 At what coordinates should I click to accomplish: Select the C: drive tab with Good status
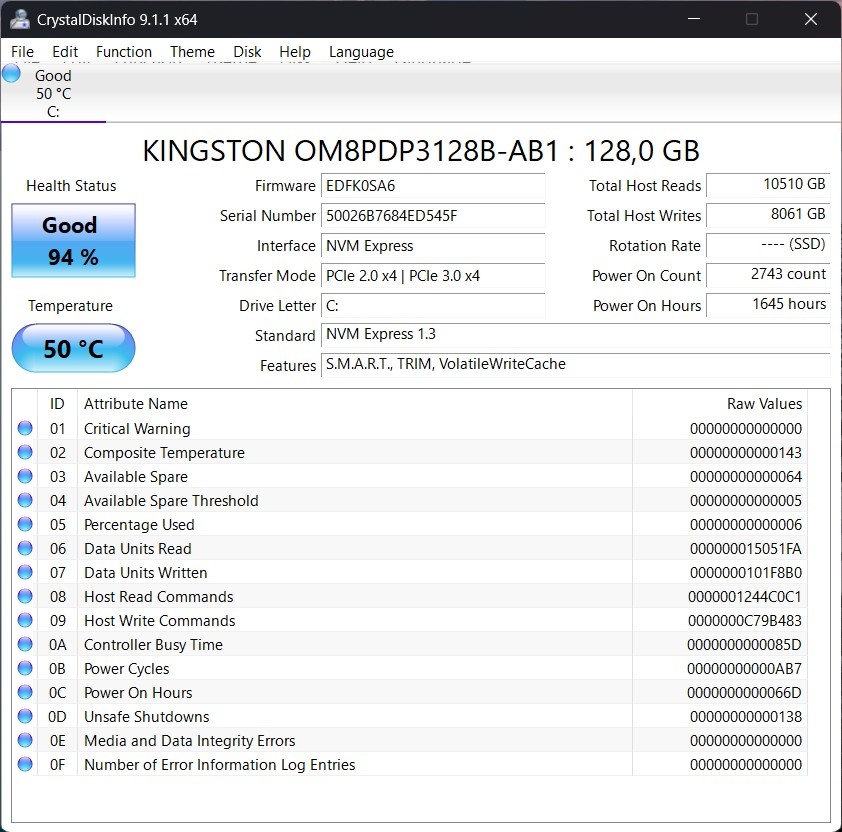[53, 93]
